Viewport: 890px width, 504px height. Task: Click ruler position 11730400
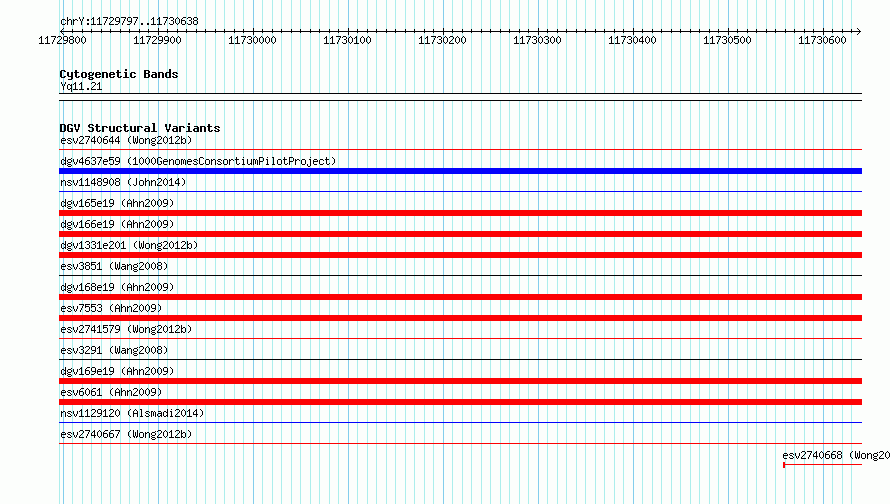click(632, 40)
